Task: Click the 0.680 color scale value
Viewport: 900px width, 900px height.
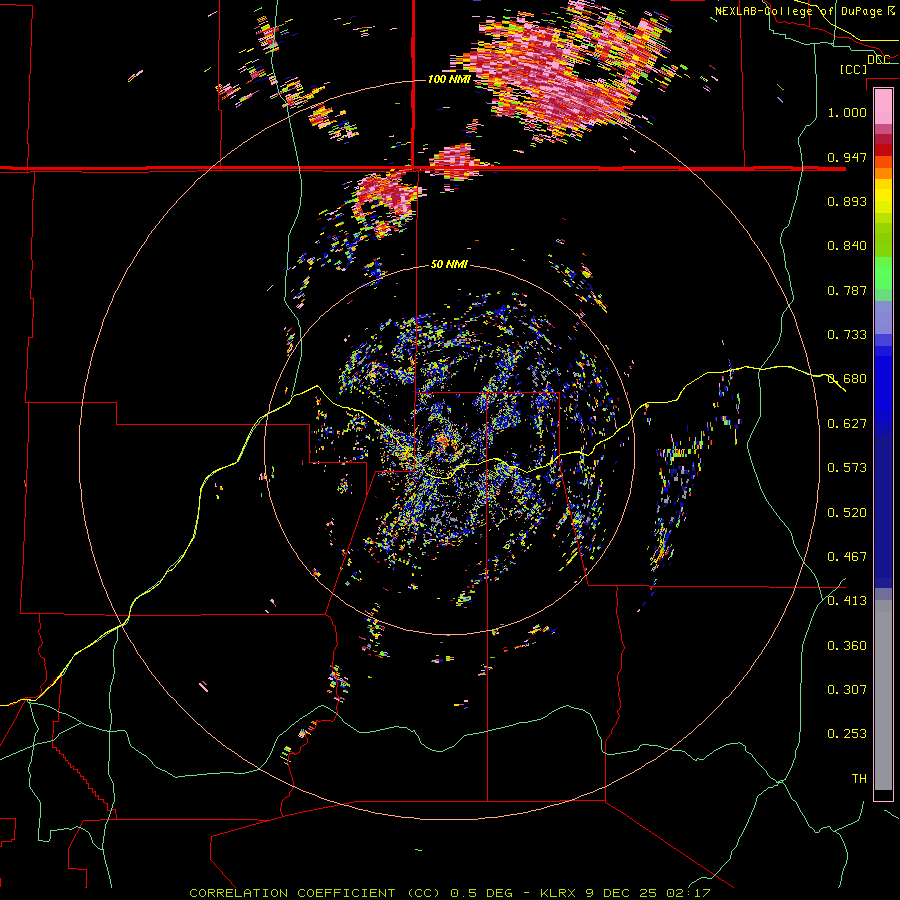Action: pos(847,379)
